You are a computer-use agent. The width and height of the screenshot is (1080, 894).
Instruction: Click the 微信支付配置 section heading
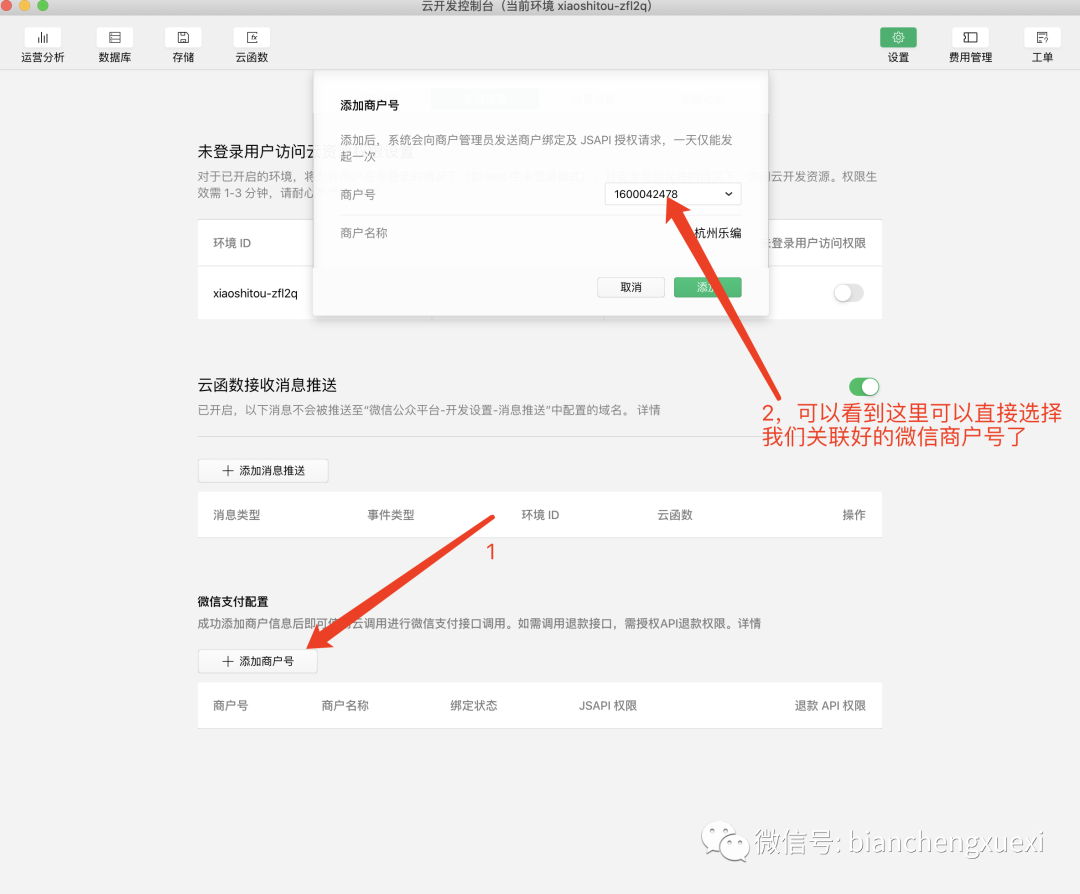pyautogui.click(x=233, y=601)
